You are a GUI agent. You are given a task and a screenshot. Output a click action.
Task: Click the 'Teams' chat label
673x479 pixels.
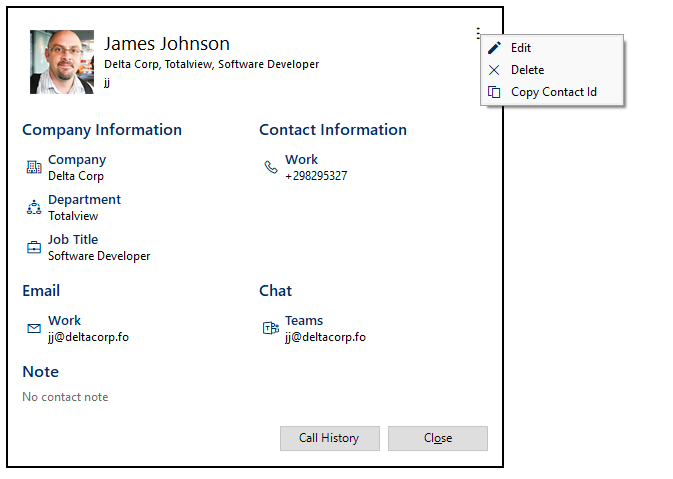(304, 321)
